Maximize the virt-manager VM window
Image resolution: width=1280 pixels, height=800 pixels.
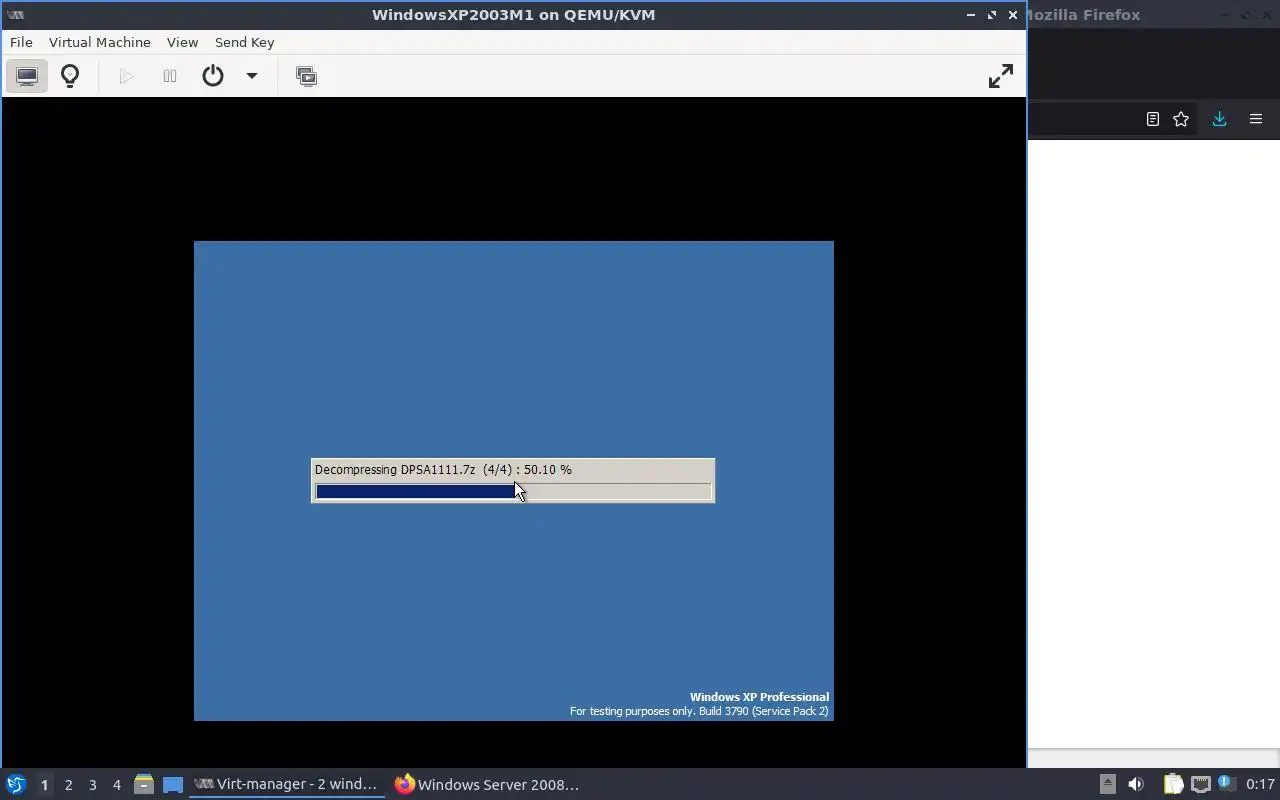click(x=991, y=15)
